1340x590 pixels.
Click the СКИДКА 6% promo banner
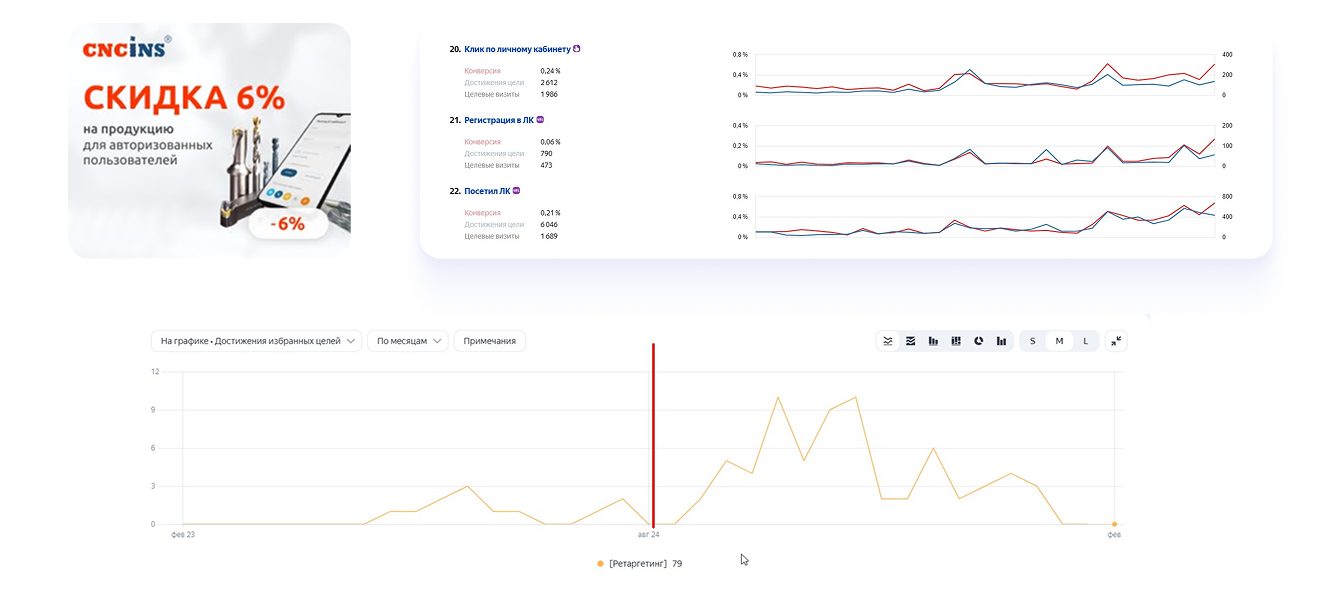coord(209,140)
